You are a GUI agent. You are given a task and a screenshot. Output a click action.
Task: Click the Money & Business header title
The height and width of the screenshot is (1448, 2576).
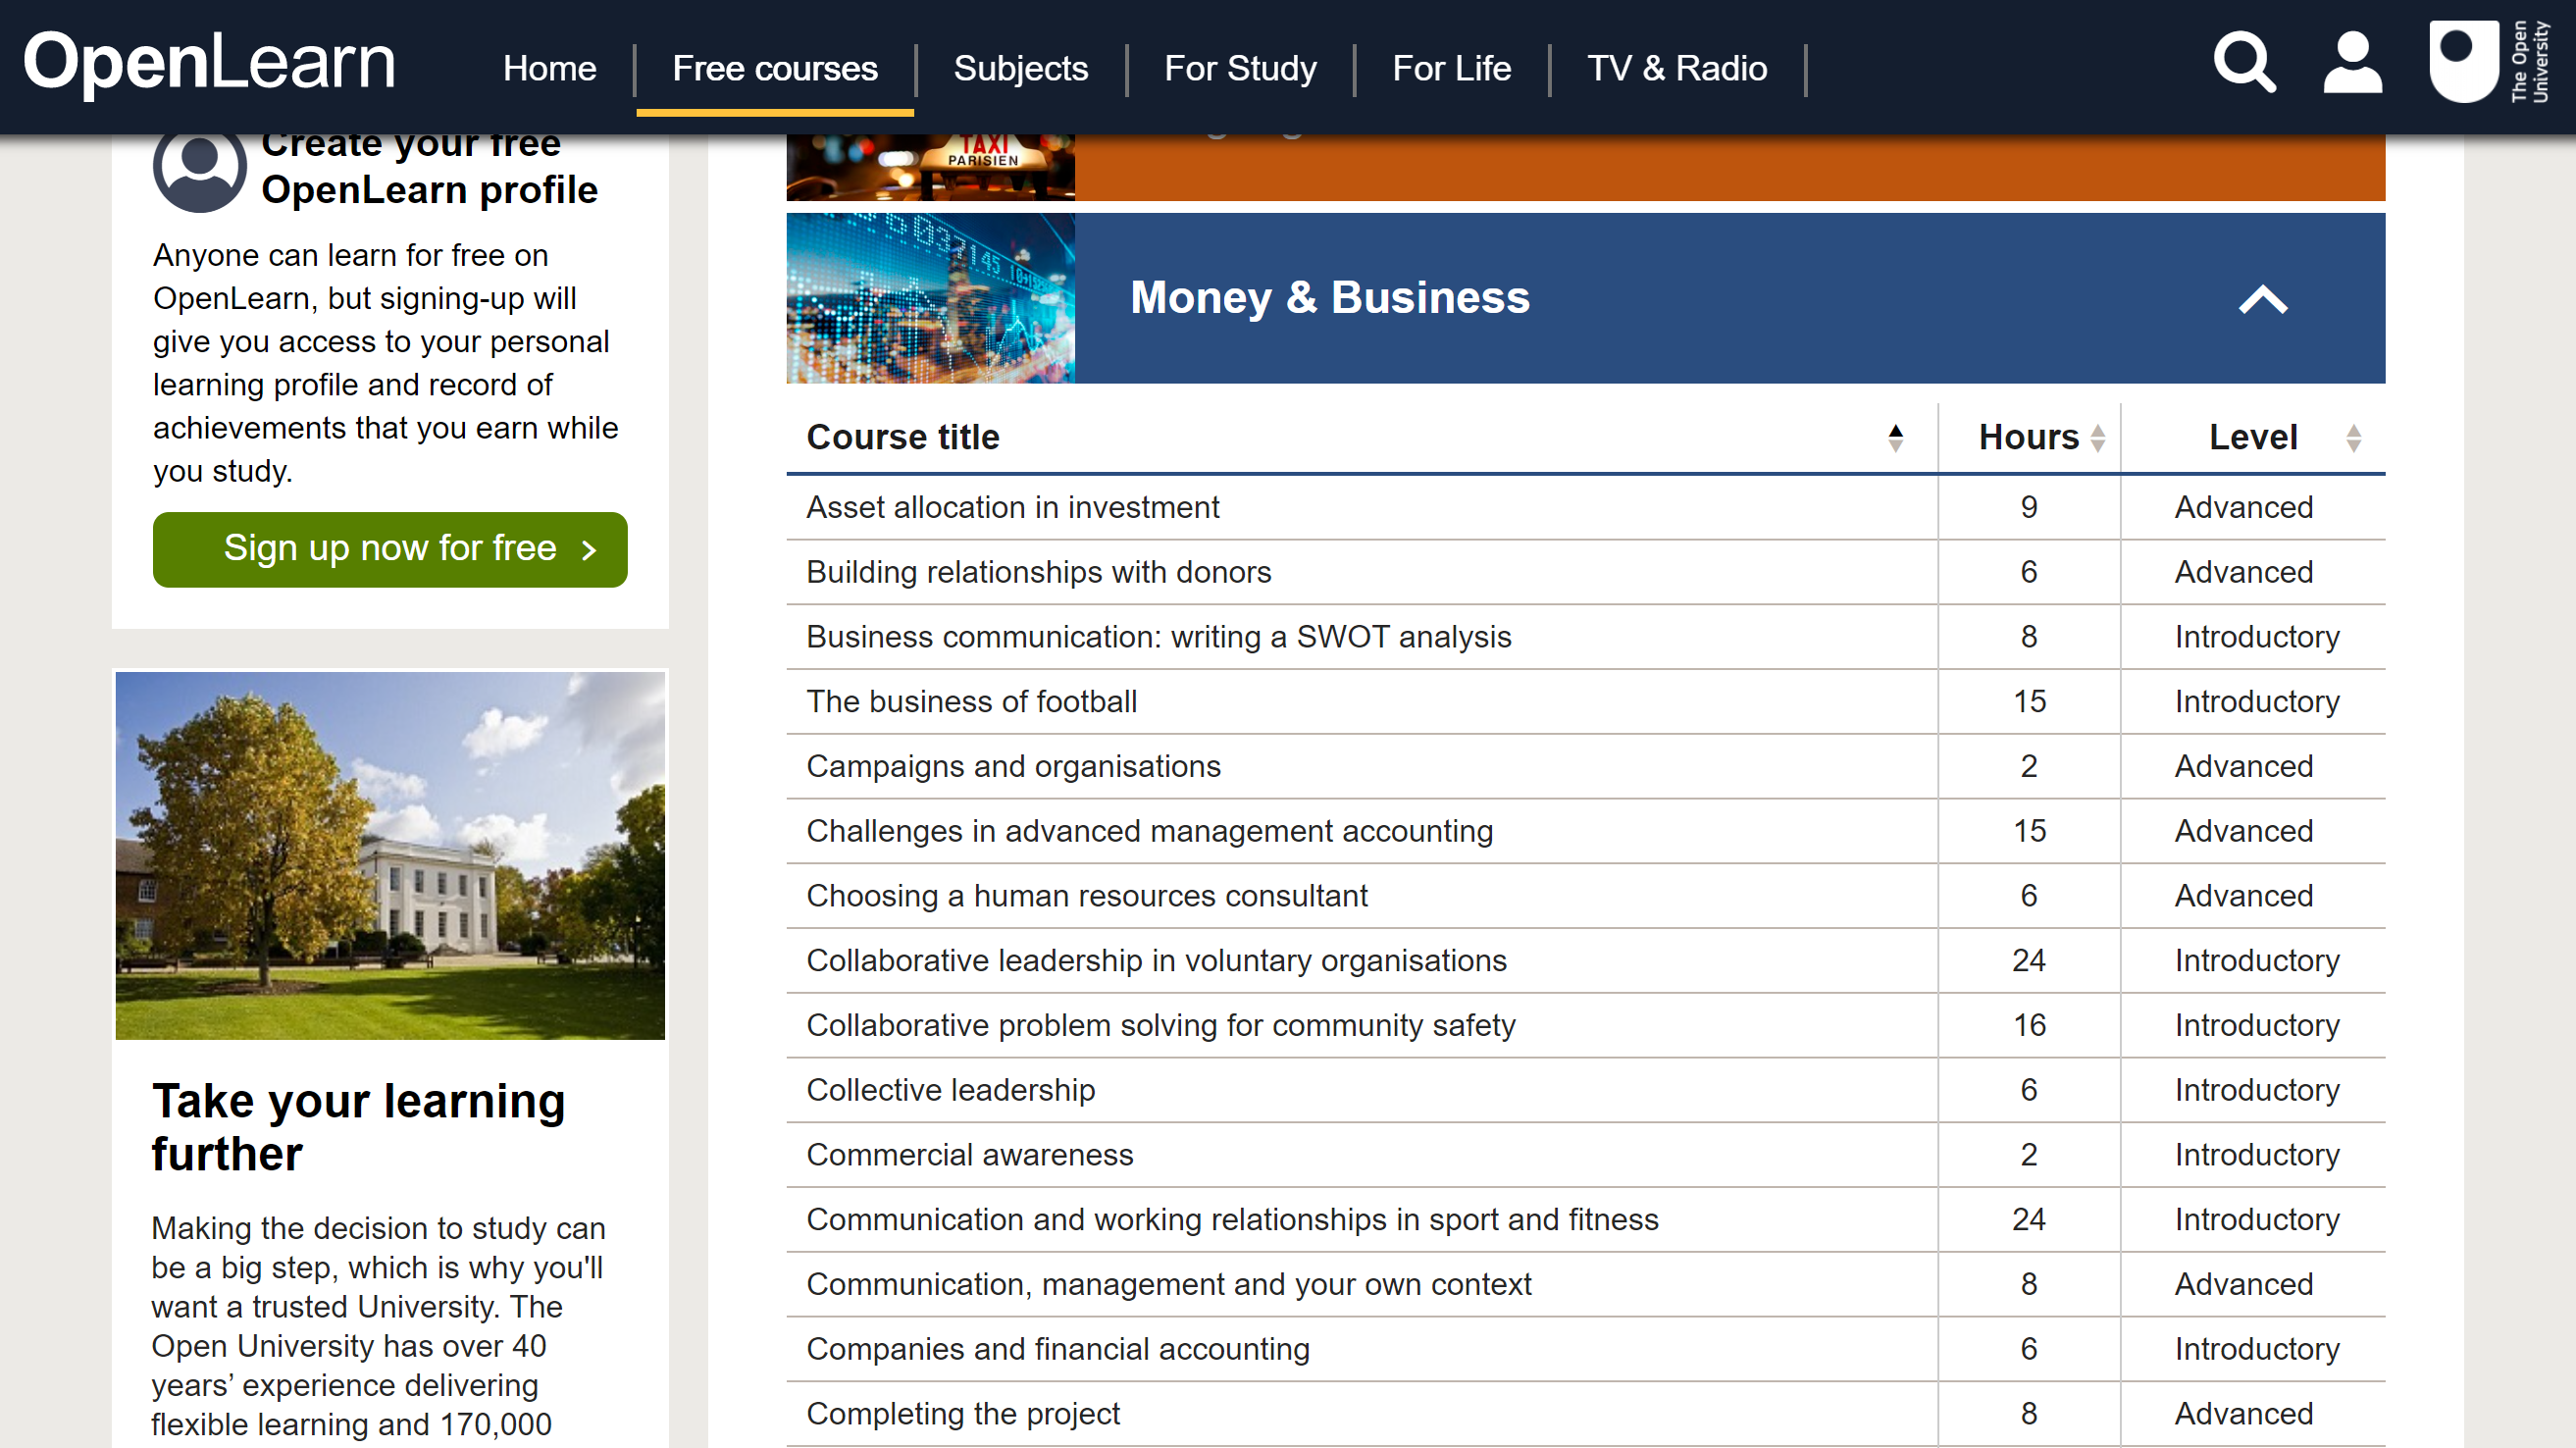click(x=1330, y=298)
